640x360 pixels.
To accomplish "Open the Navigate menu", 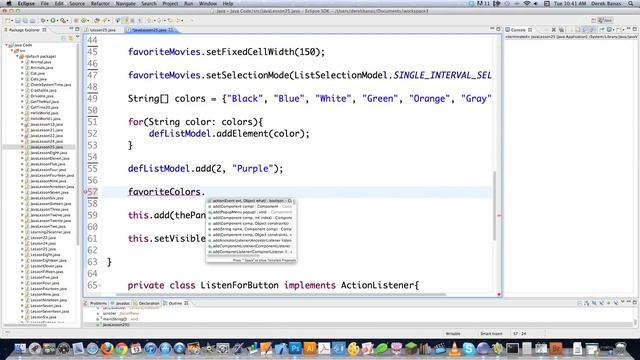I will [x=125, y=3].
